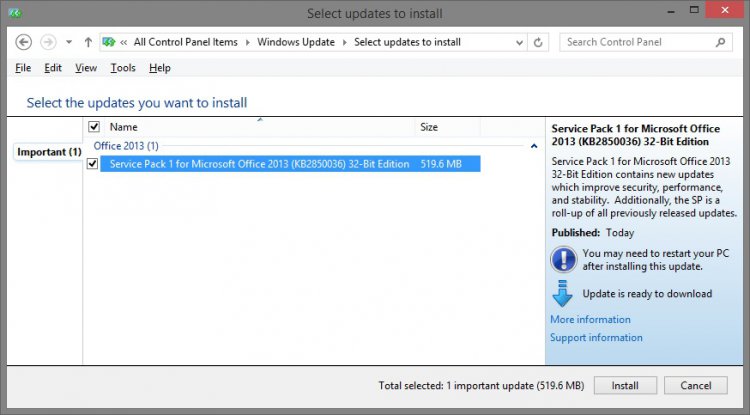750x415 pixels.
Task: Click the window icon in title bar
Action: click(x=15, y=13)
